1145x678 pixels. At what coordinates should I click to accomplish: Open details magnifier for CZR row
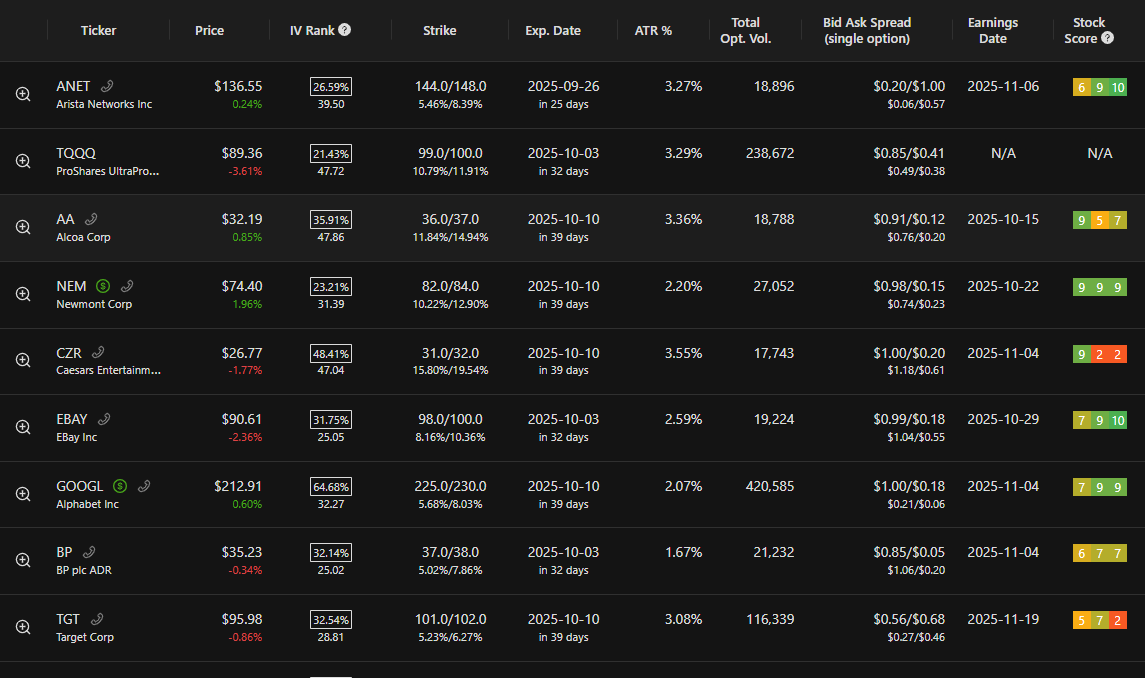(23, 360)
